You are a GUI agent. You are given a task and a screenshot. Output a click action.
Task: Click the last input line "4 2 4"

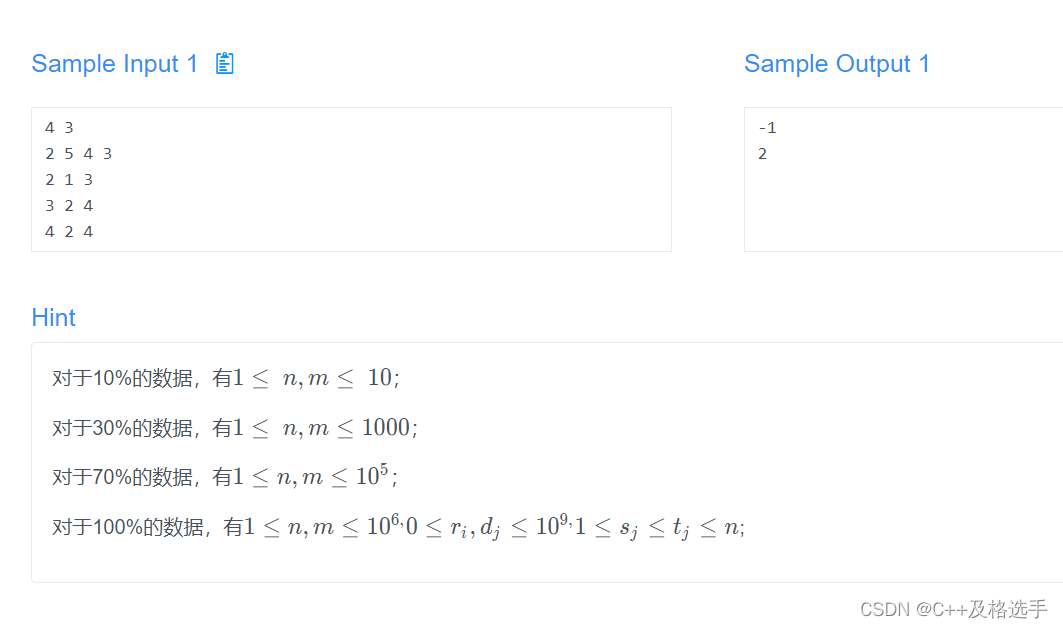click(x=68, y=232)
